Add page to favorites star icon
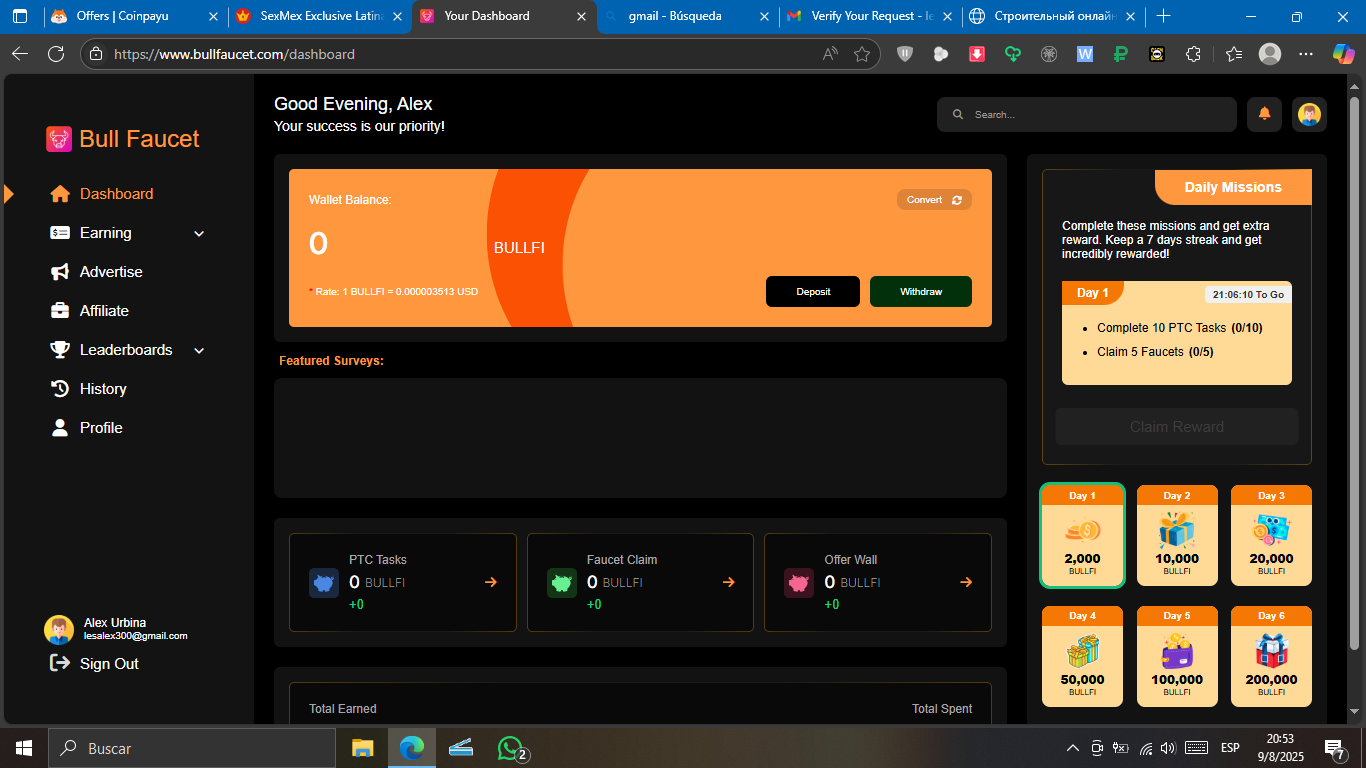1366x768 pixels. click(862, 54)
